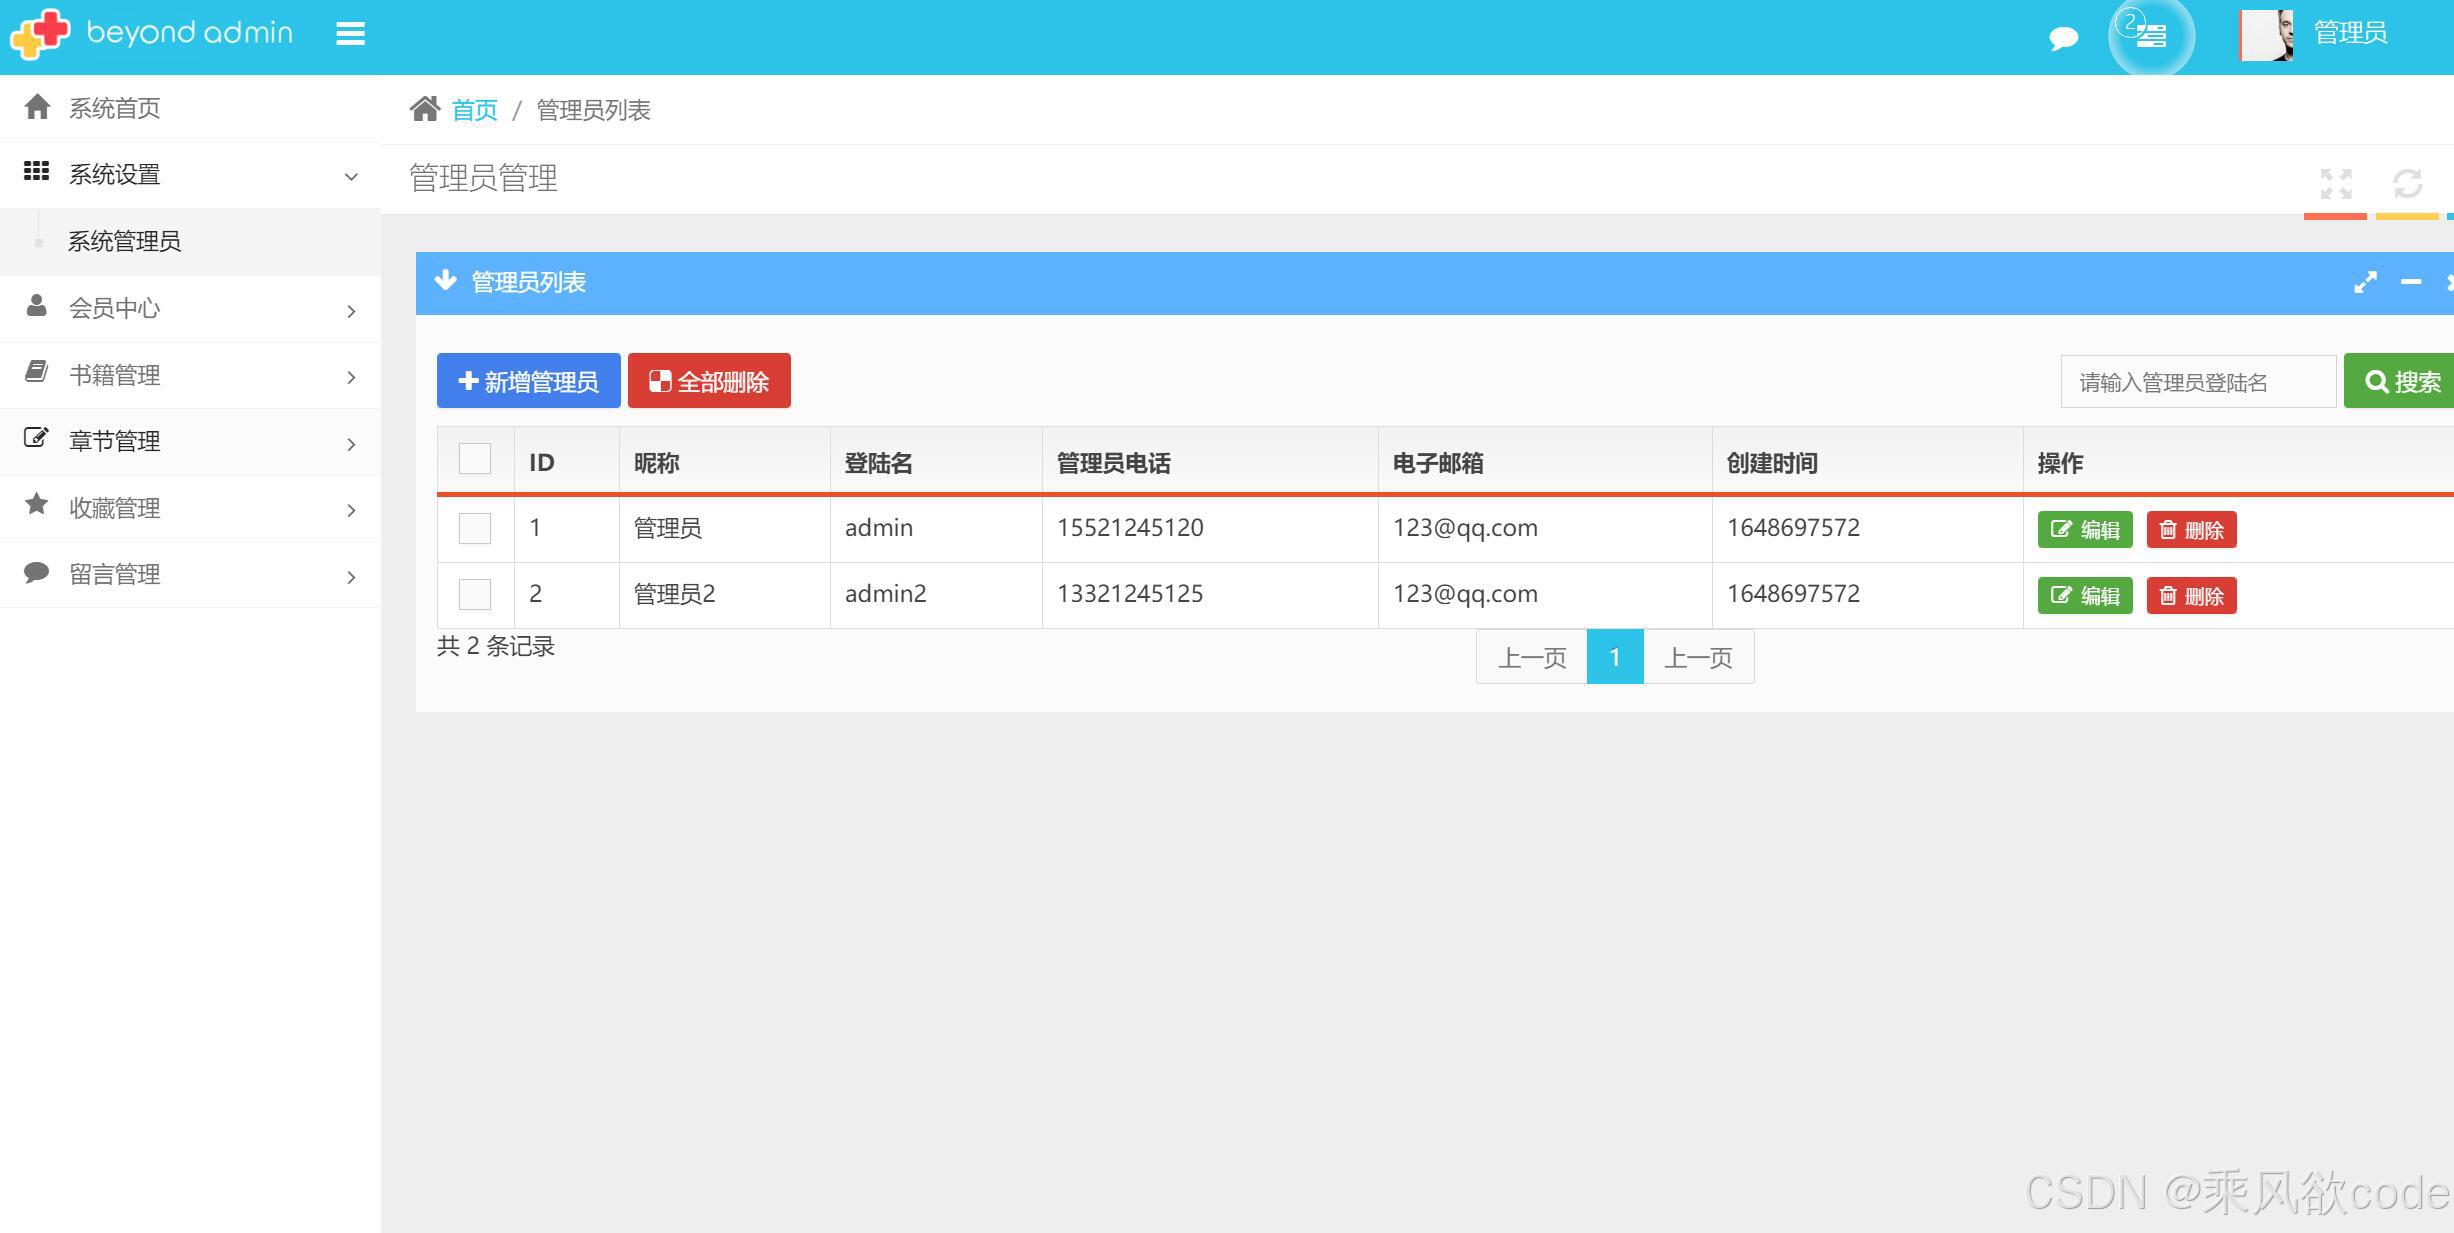Click the red 全部删除 button
The width and height of the screenshot is (2454, 1233).
click(709, 381)
